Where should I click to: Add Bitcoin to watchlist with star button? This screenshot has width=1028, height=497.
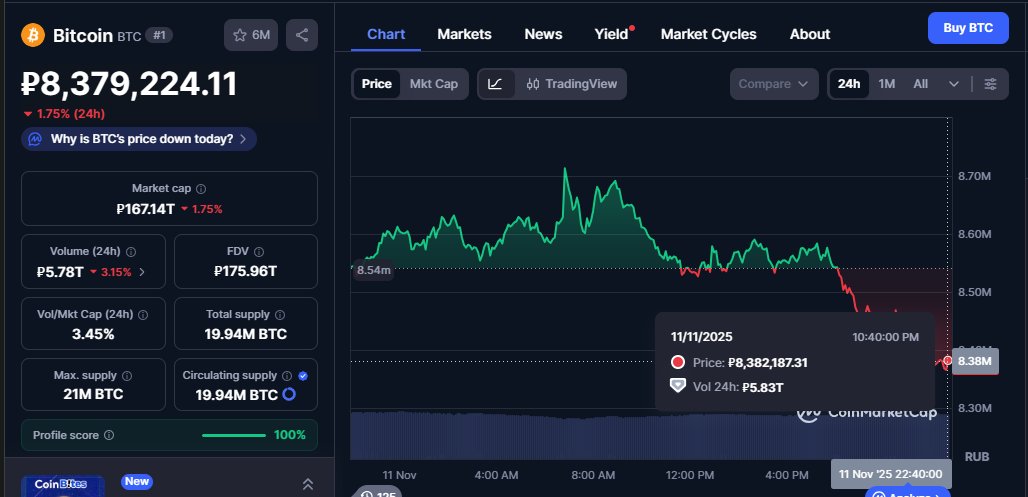point(251,35)
